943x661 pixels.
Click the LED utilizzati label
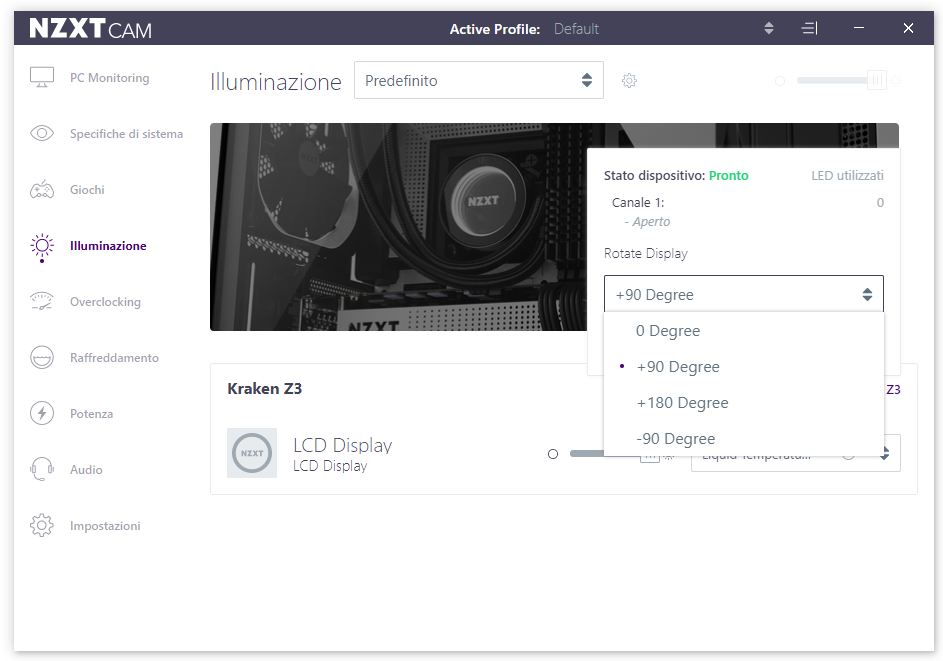[x=847, y=176]
